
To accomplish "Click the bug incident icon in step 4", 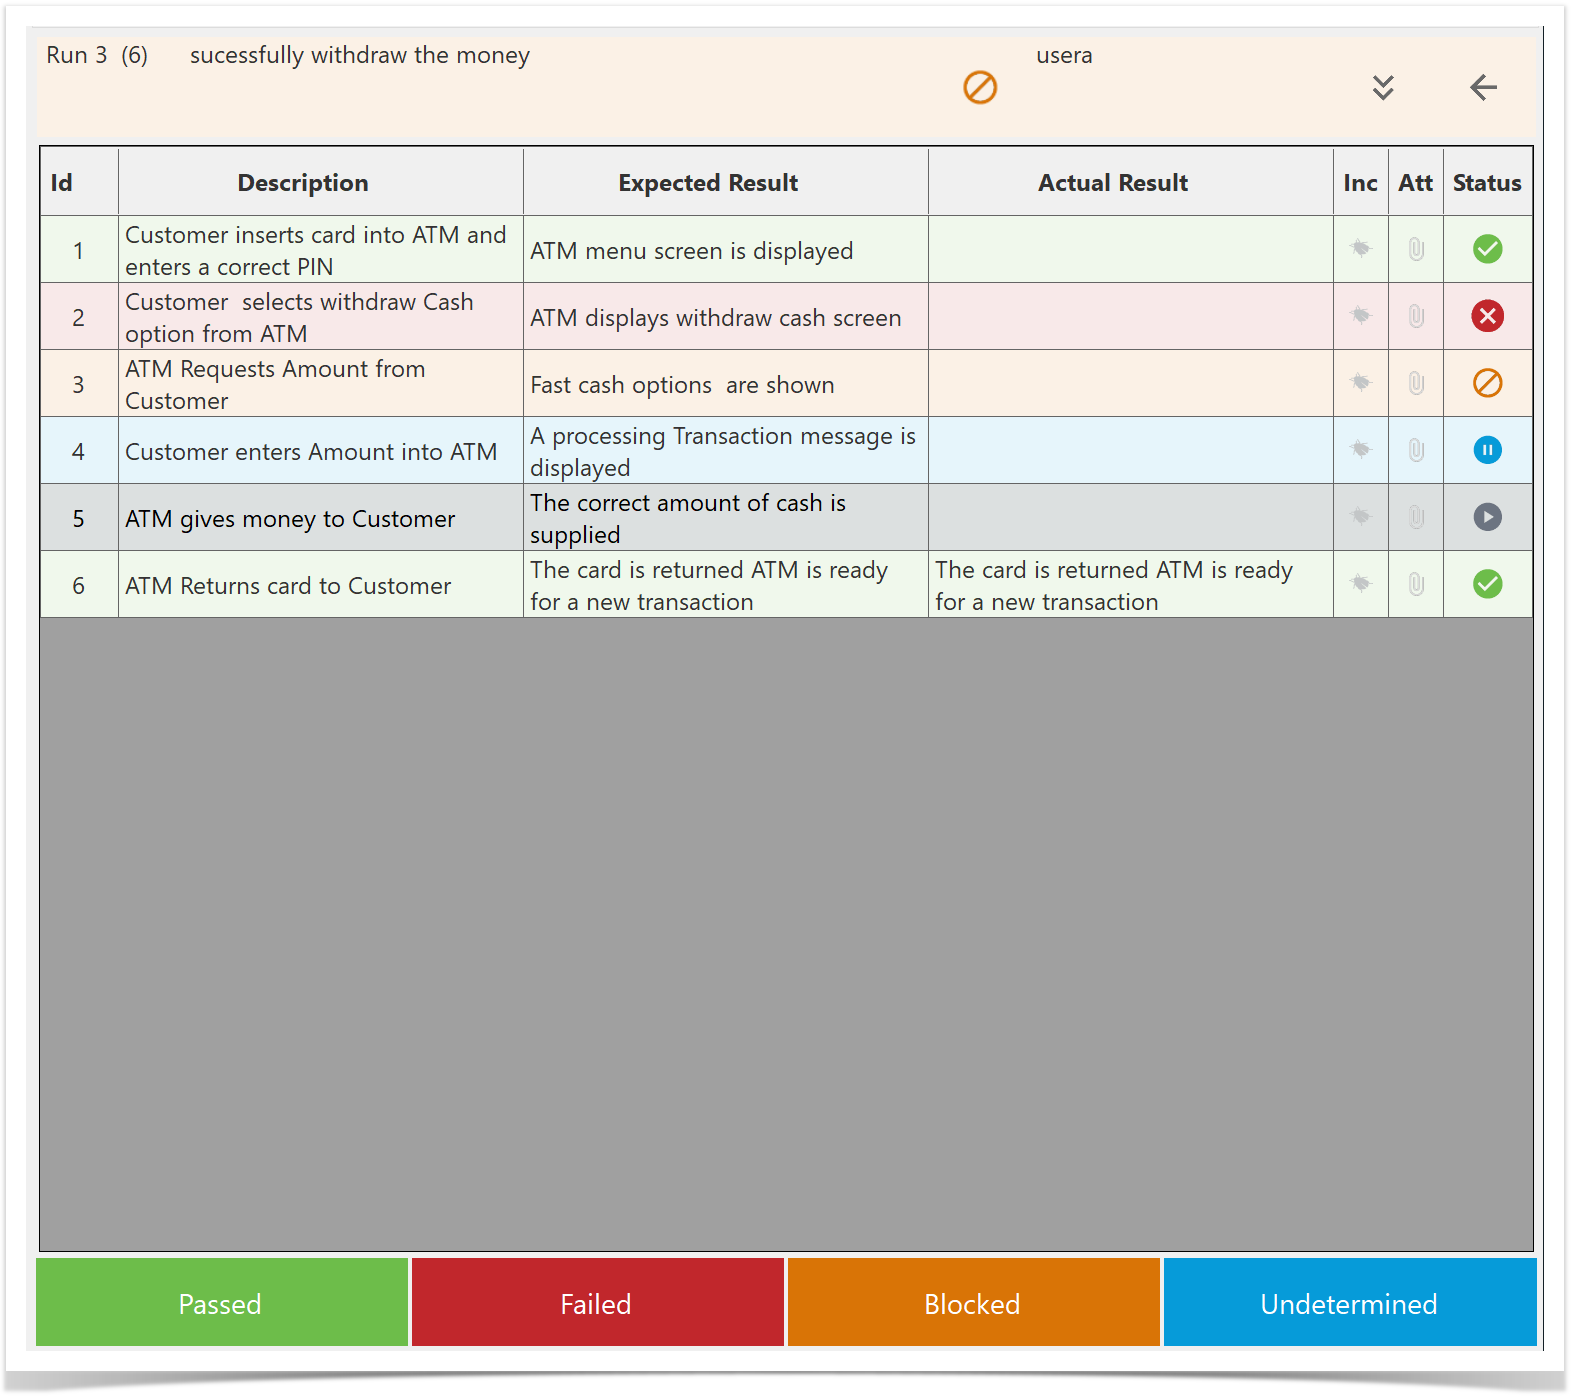I will click(x=1360, y=450).
